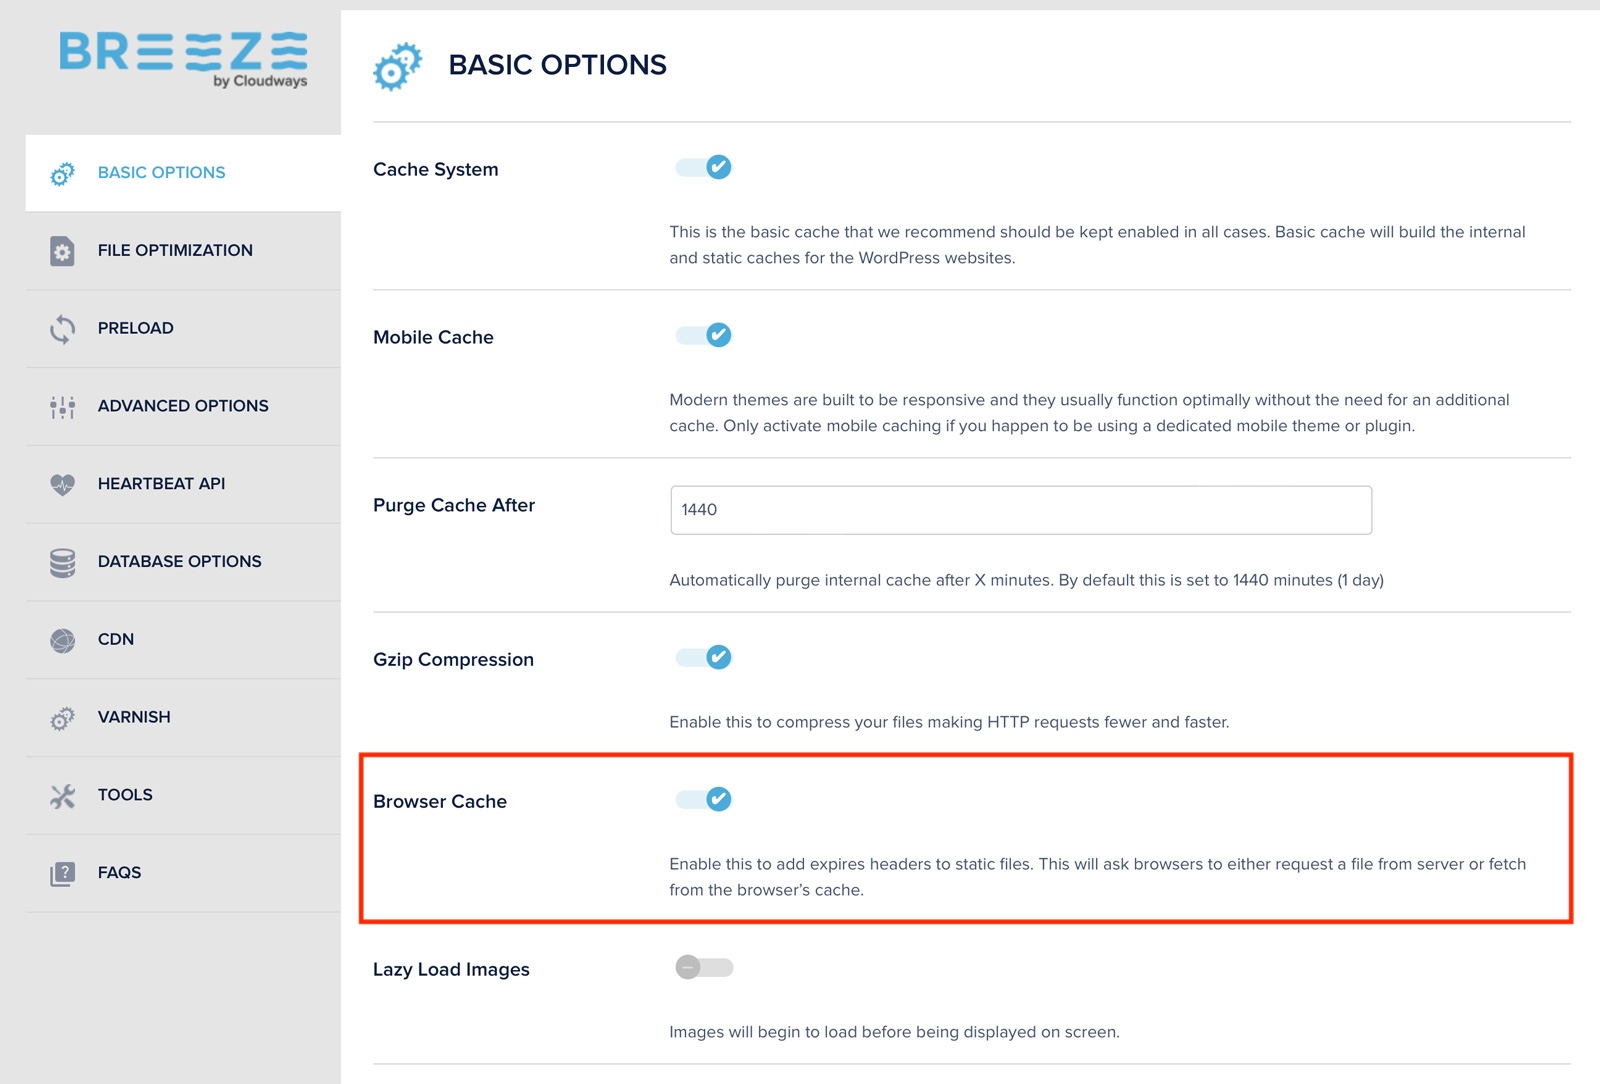
Task: Click the Breeze by Cloudways logo
Action: [x=183, y=59]
